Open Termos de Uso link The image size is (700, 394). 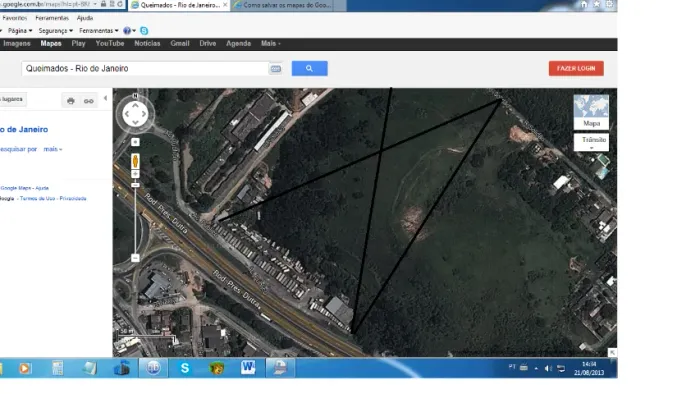38,199
